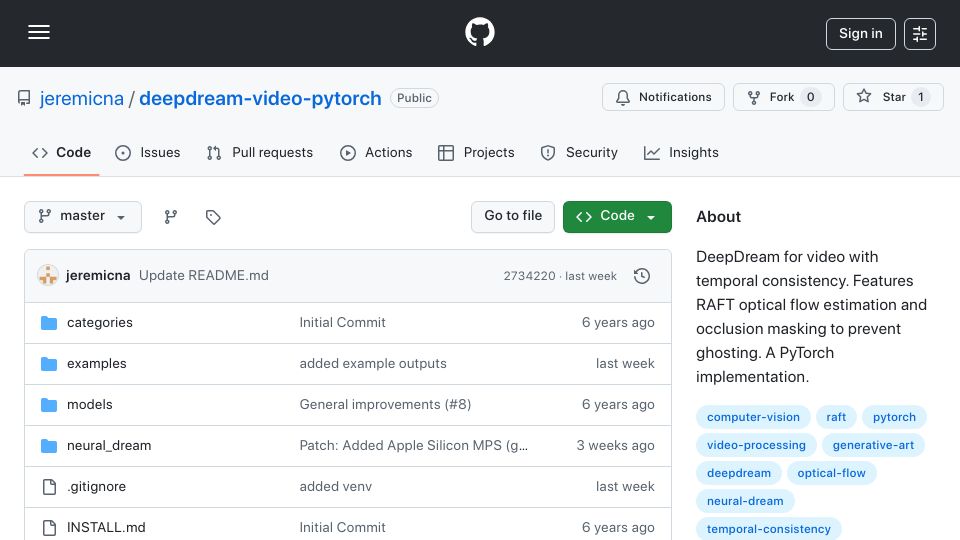Select the deepdream topic tag

click(738, 473)
